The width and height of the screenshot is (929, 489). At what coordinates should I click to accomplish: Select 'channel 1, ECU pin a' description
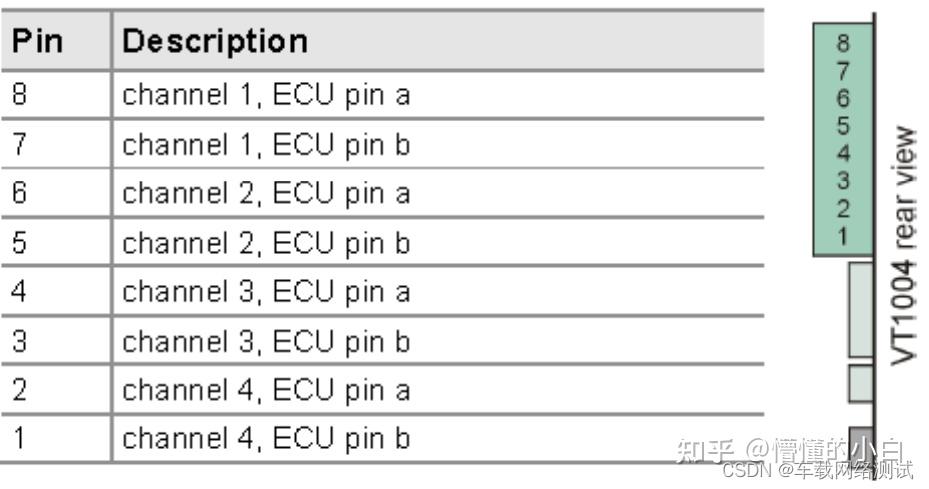(266, 95)
